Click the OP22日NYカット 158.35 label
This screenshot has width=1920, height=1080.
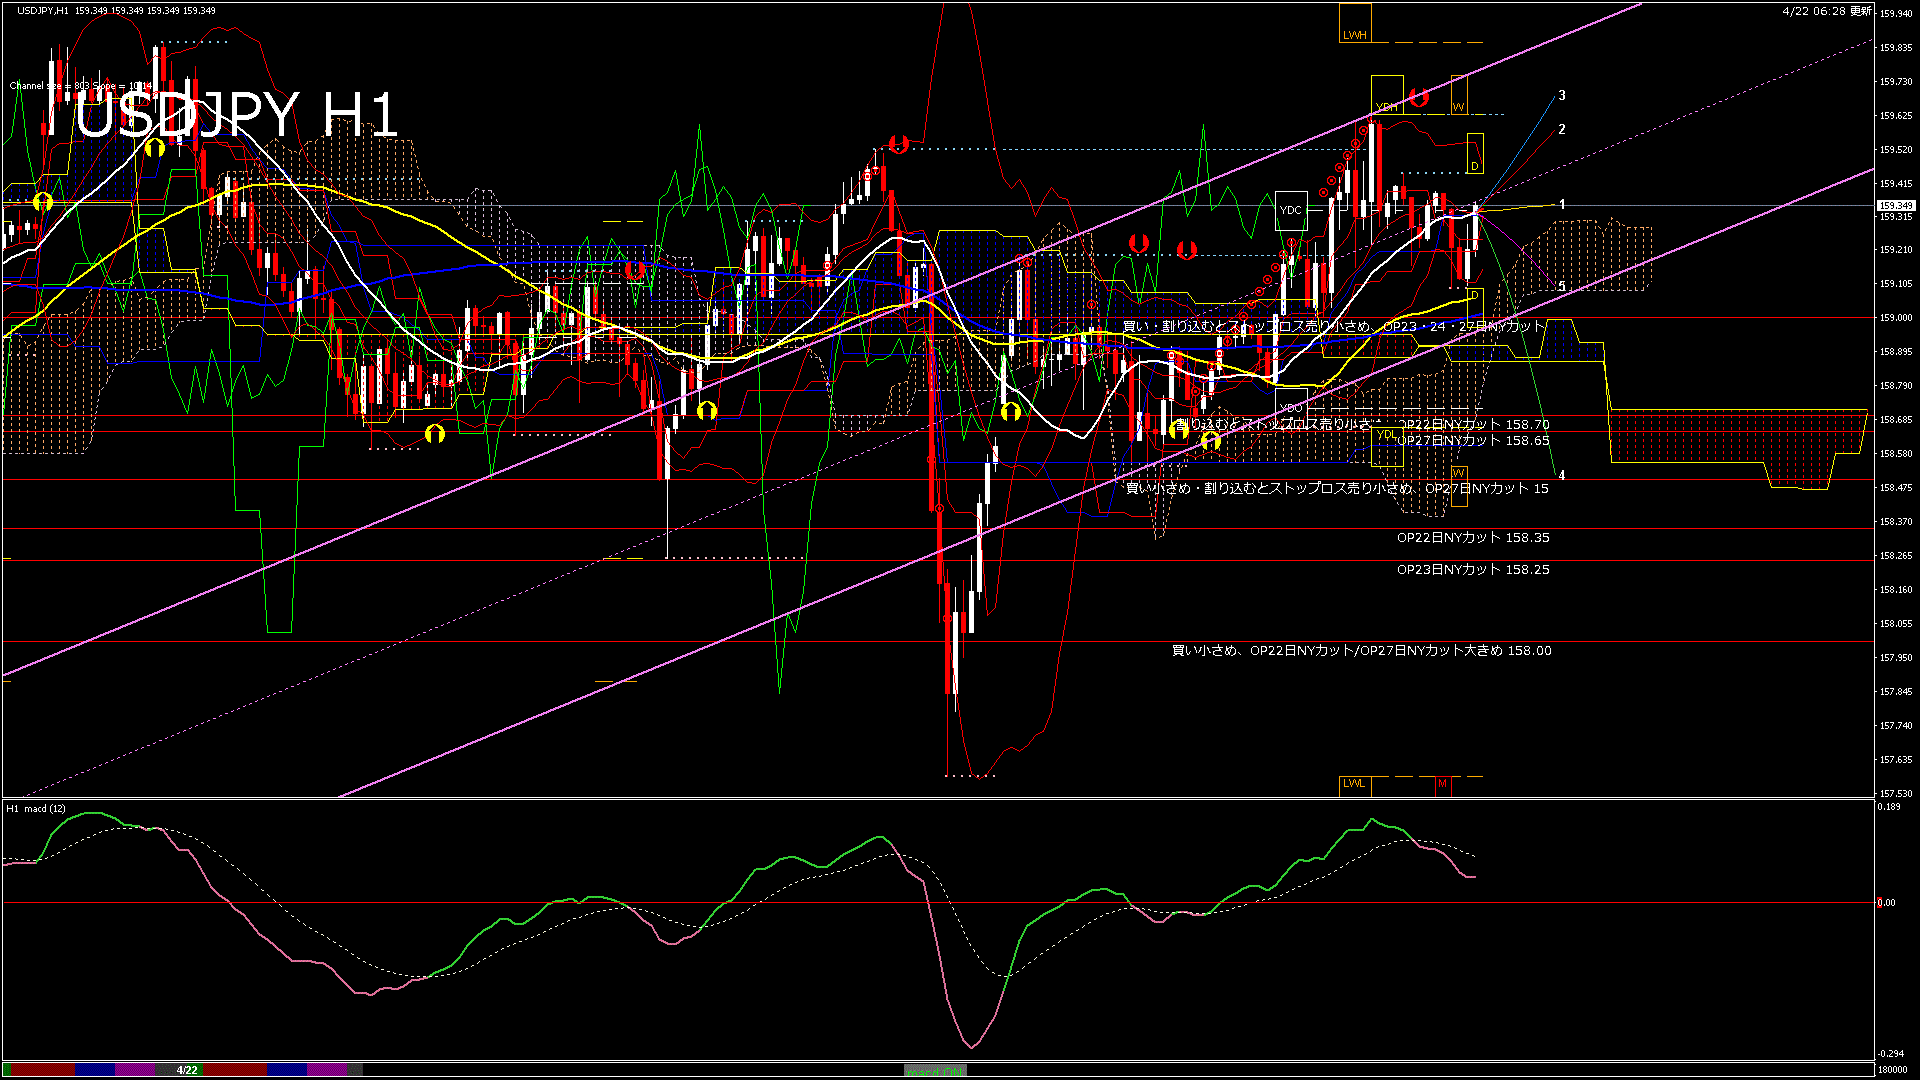(x=1473, y=538)
